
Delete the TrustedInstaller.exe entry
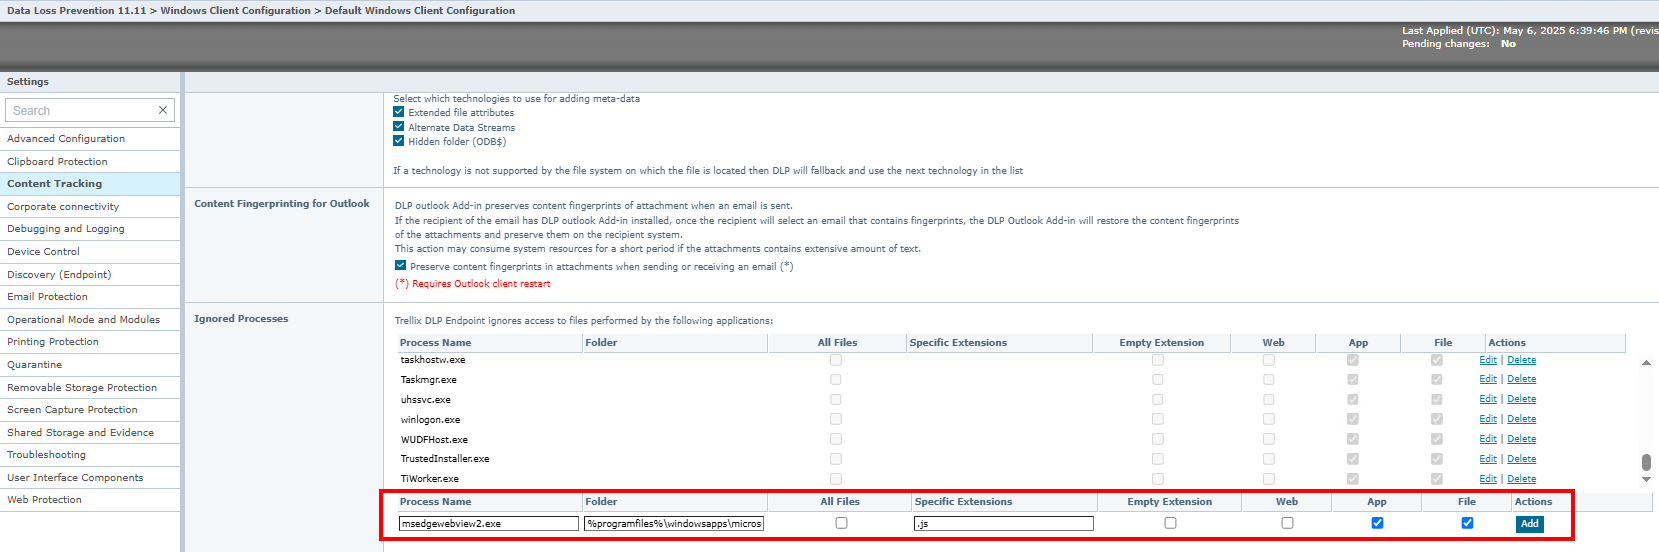(x=1521, y=459)
